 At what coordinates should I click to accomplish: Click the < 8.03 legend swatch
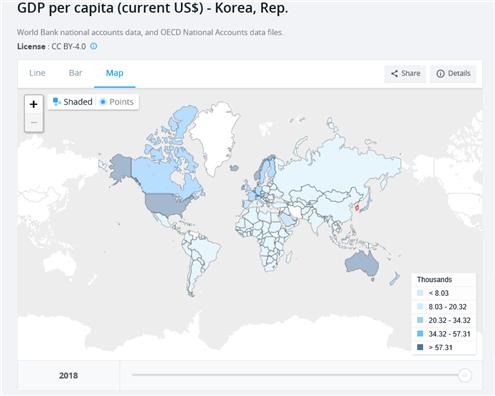coord(420,293)
